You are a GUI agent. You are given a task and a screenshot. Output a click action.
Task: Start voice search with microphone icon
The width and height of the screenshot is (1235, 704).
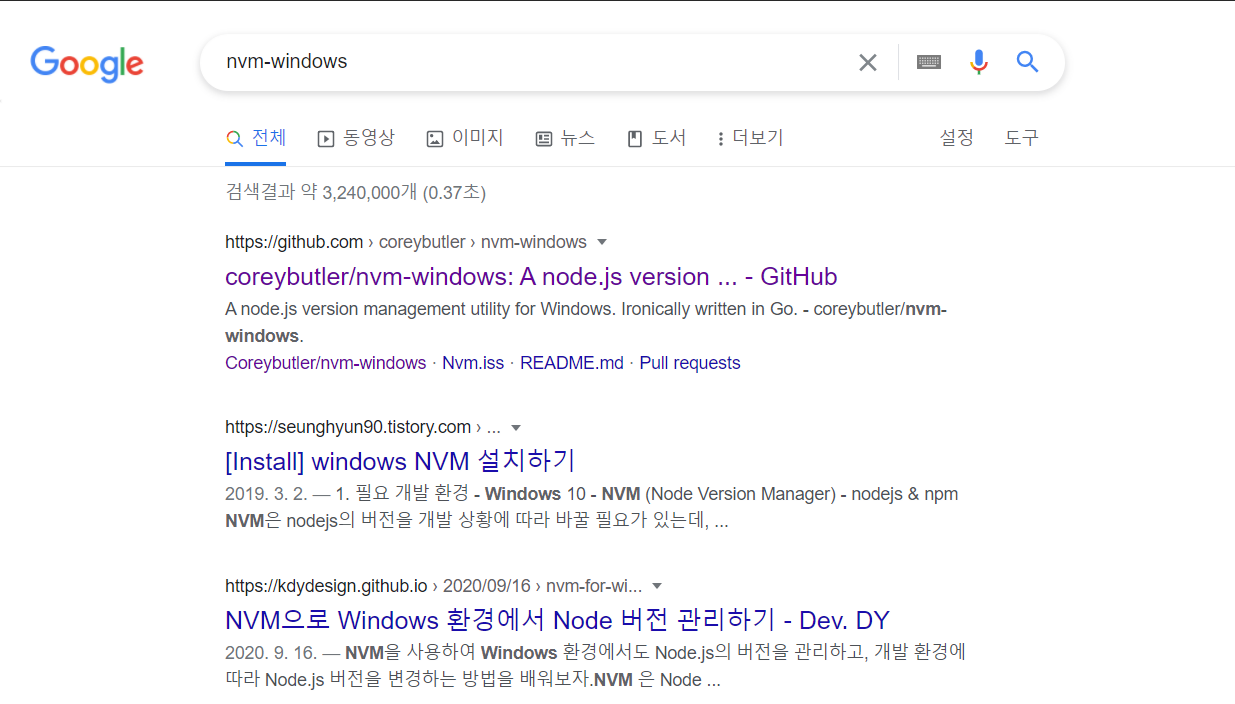(979, 62)
